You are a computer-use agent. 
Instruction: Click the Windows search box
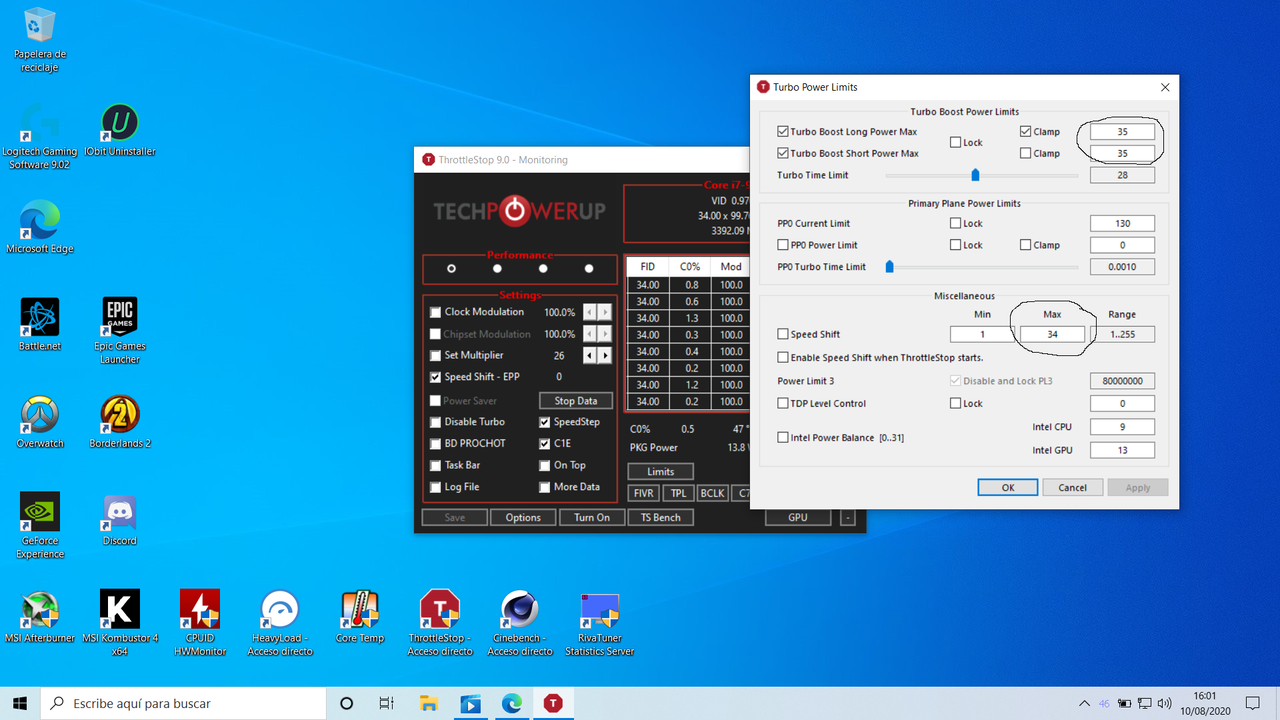click(x=184, y=703)
